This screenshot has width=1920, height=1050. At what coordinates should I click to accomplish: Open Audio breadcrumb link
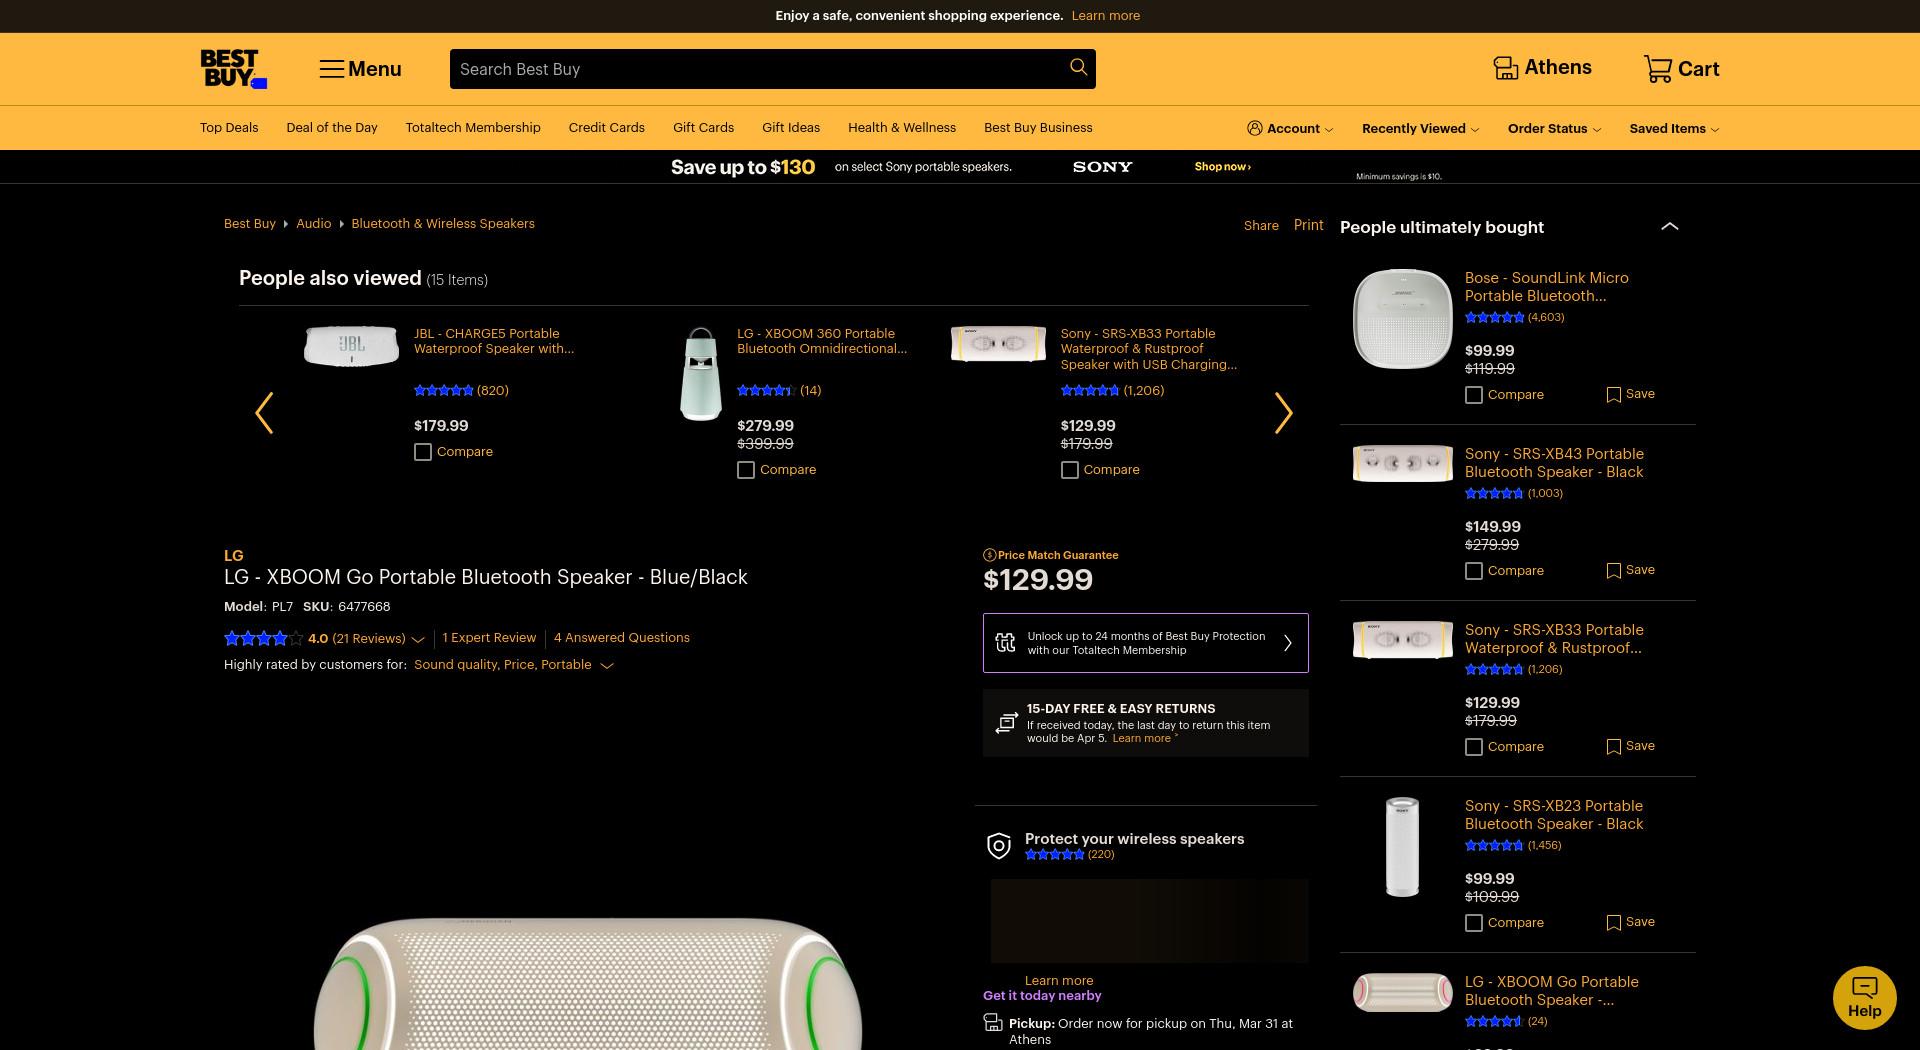(313, 223)
